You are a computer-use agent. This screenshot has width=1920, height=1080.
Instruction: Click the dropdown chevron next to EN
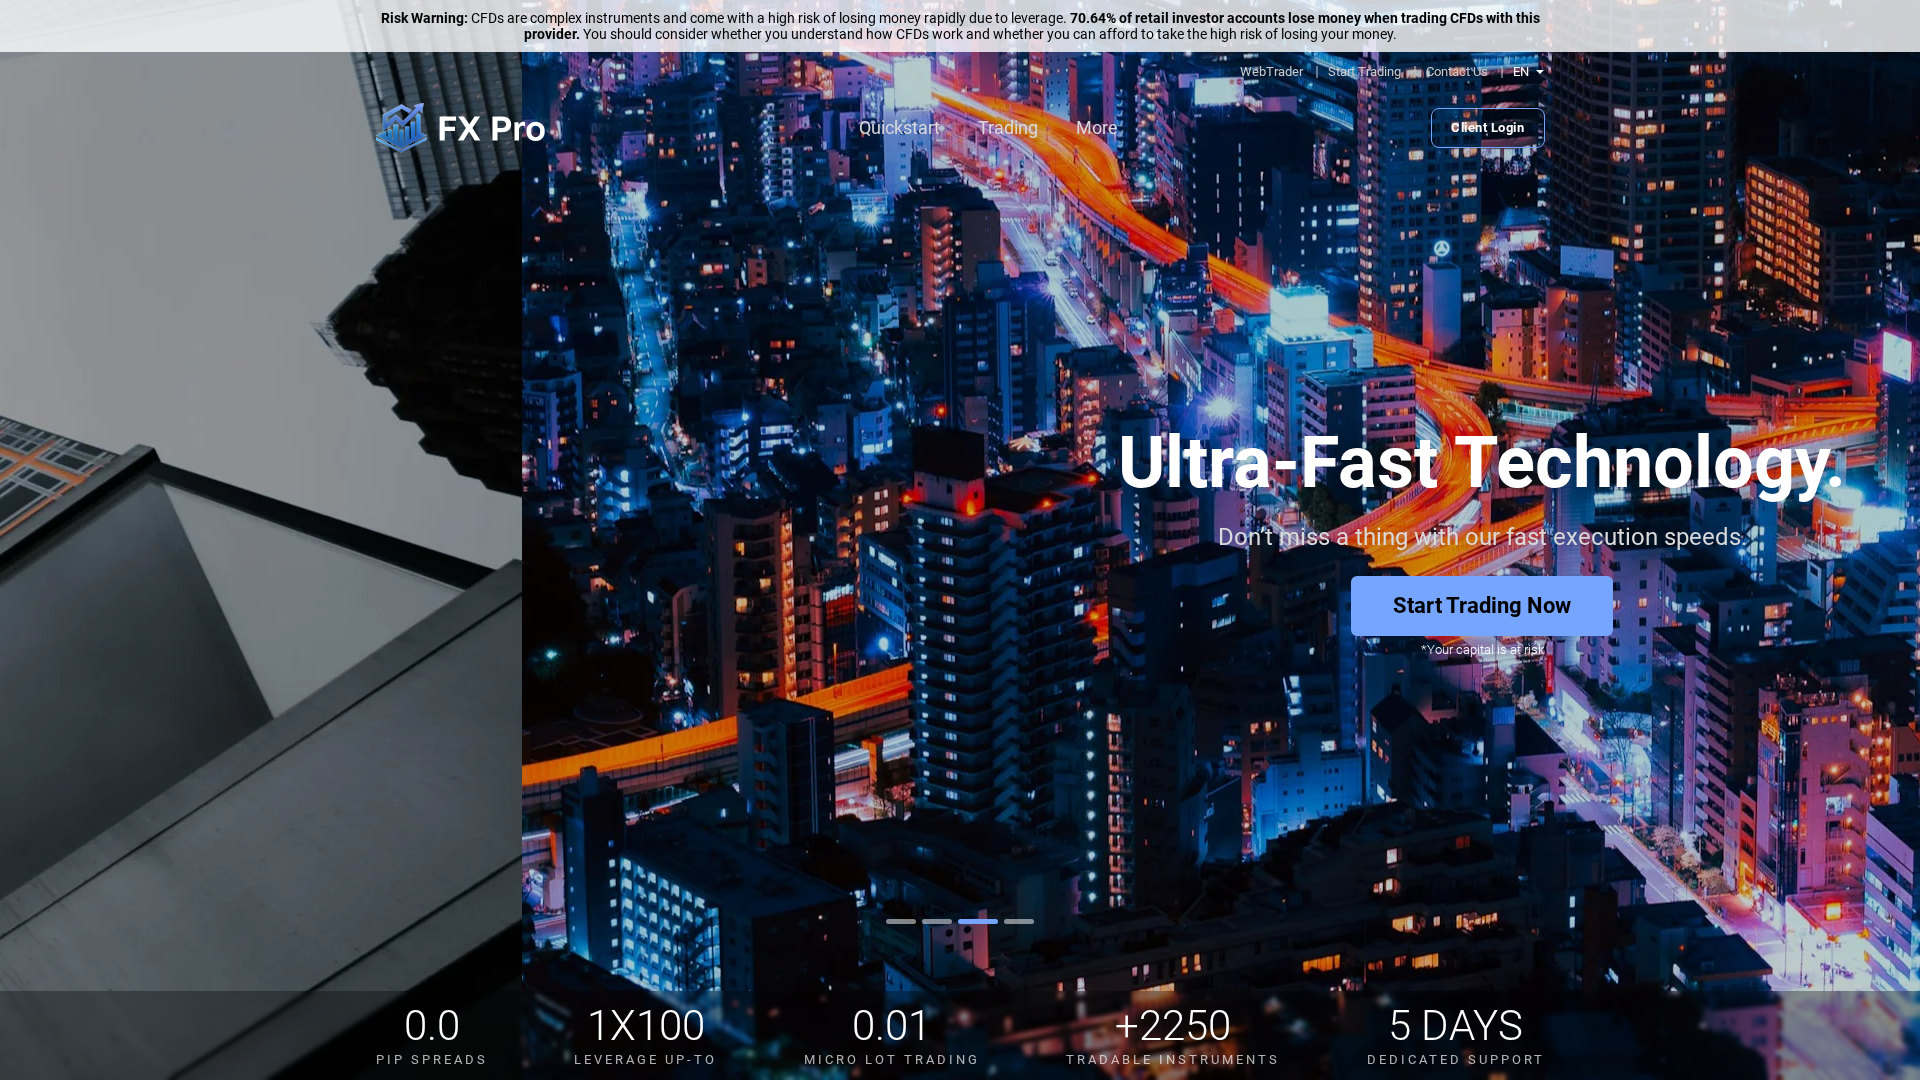point(1539,71)
